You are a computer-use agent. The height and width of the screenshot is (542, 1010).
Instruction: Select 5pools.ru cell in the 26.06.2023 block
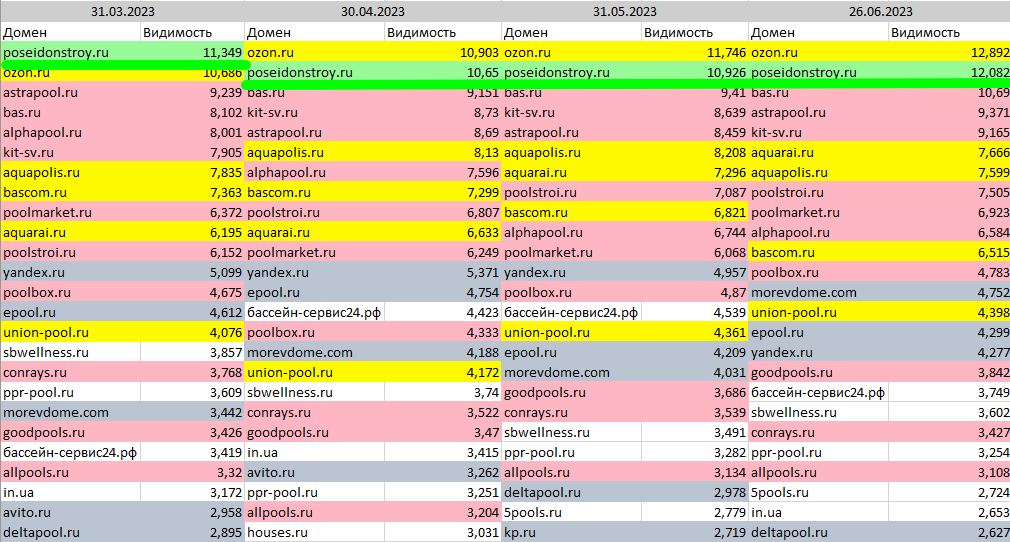click(819, 492)
